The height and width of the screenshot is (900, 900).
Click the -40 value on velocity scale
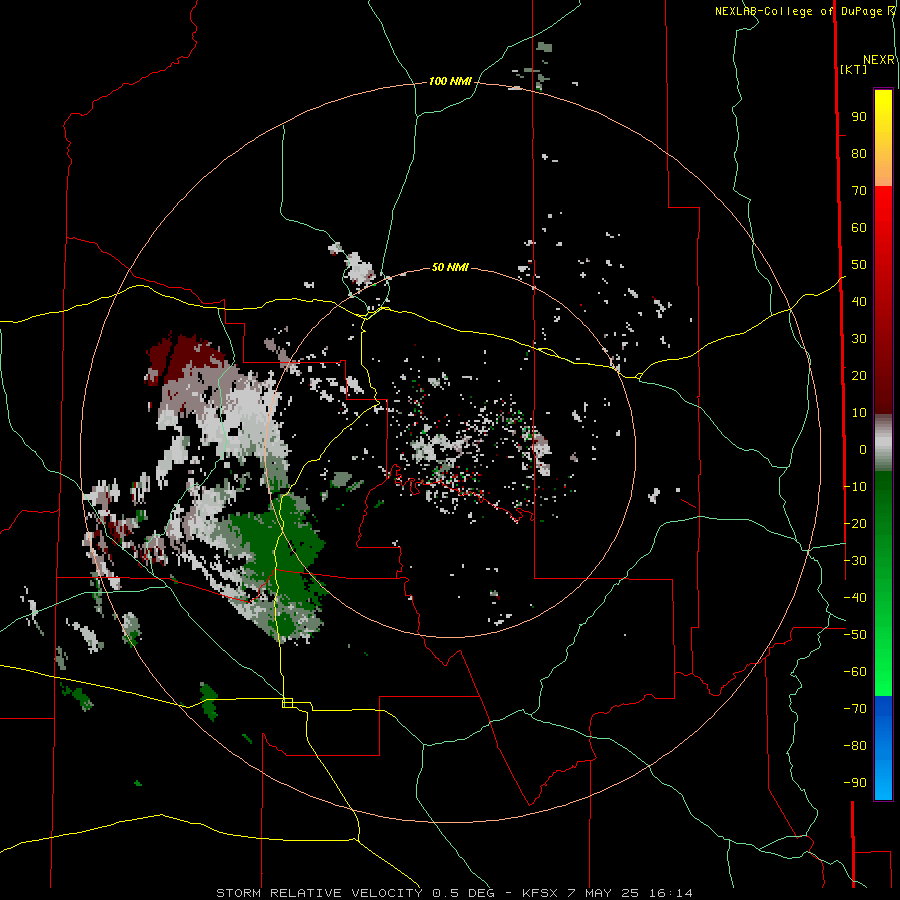tap(855, 598)
